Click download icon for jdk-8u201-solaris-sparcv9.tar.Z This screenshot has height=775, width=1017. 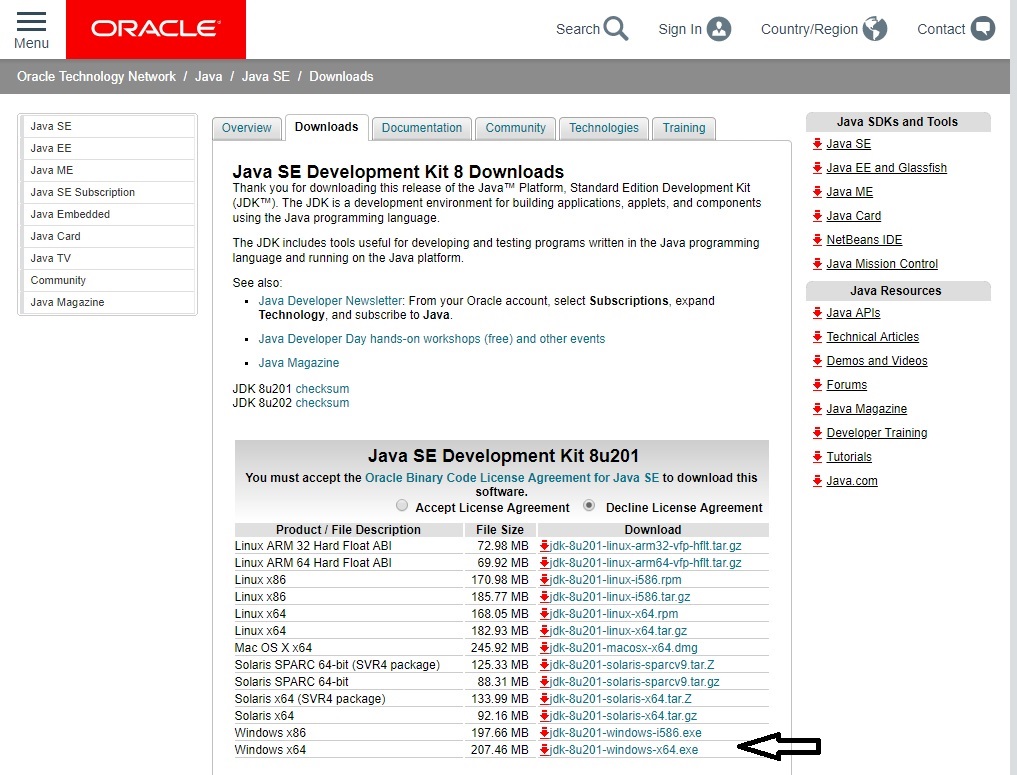tap(545, 665)
